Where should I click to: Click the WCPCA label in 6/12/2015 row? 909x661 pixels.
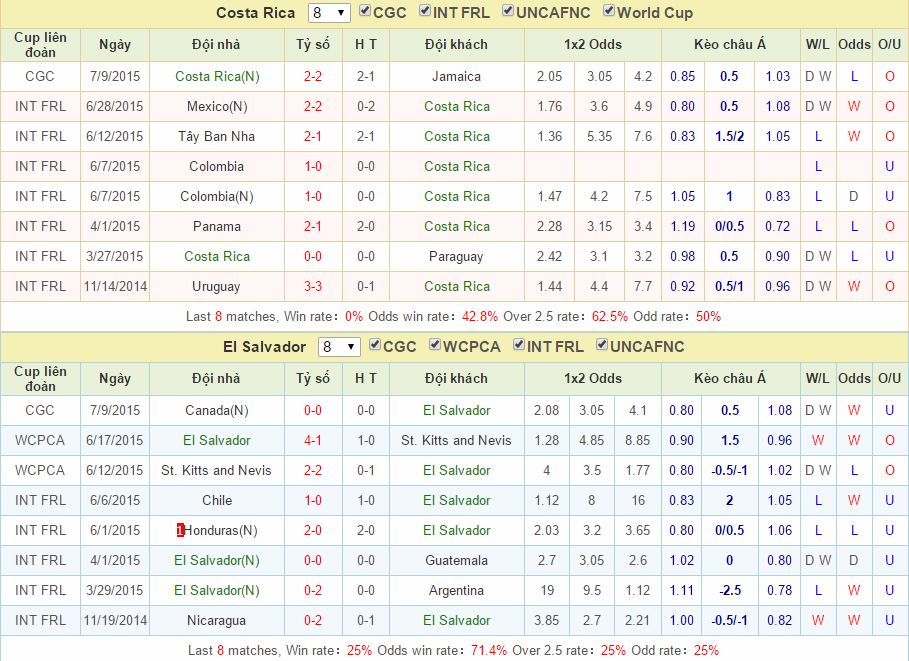pos(39,470)
